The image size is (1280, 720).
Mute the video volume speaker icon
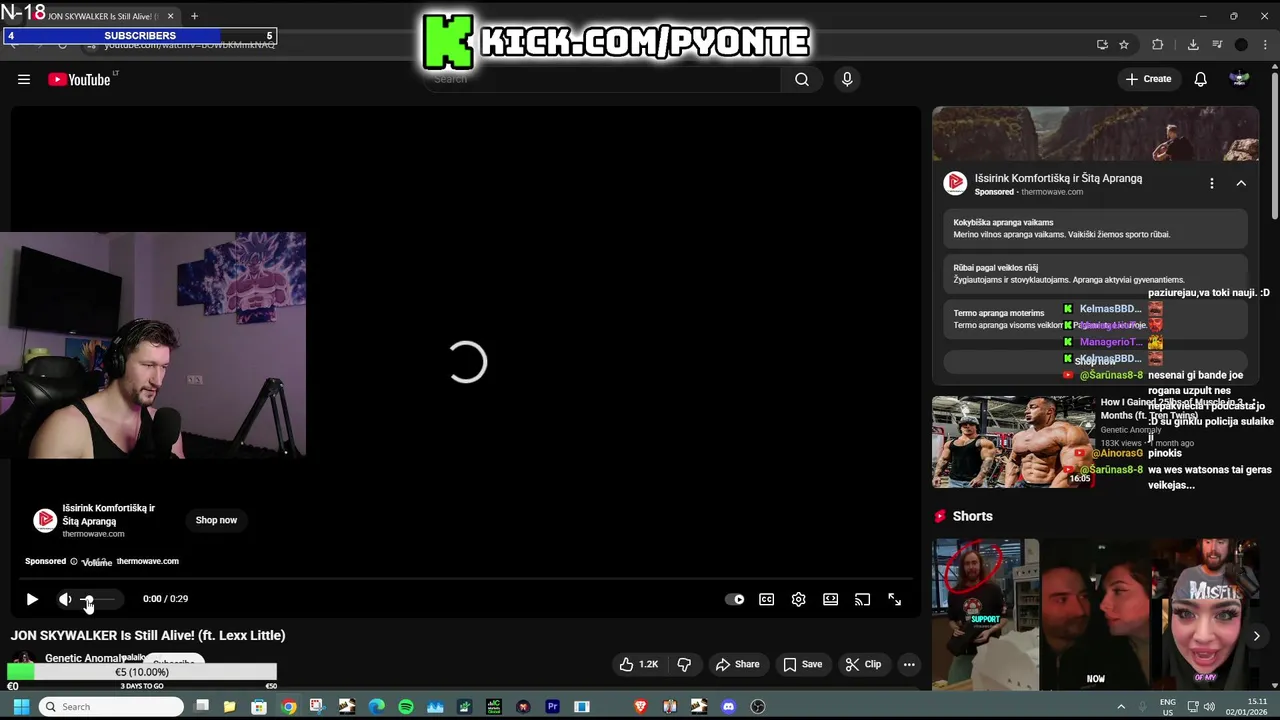click(x=65, y=599)
